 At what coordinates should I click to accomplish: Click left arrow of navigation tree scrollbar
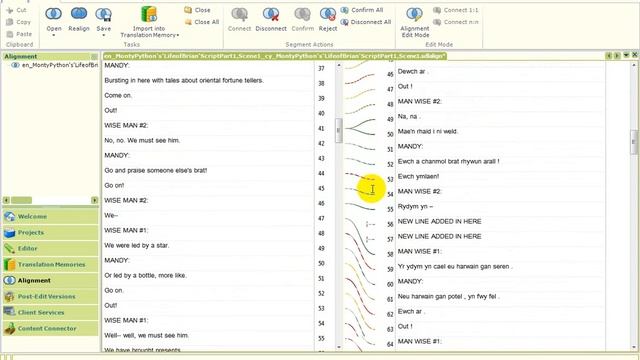(x=6, y=200)
